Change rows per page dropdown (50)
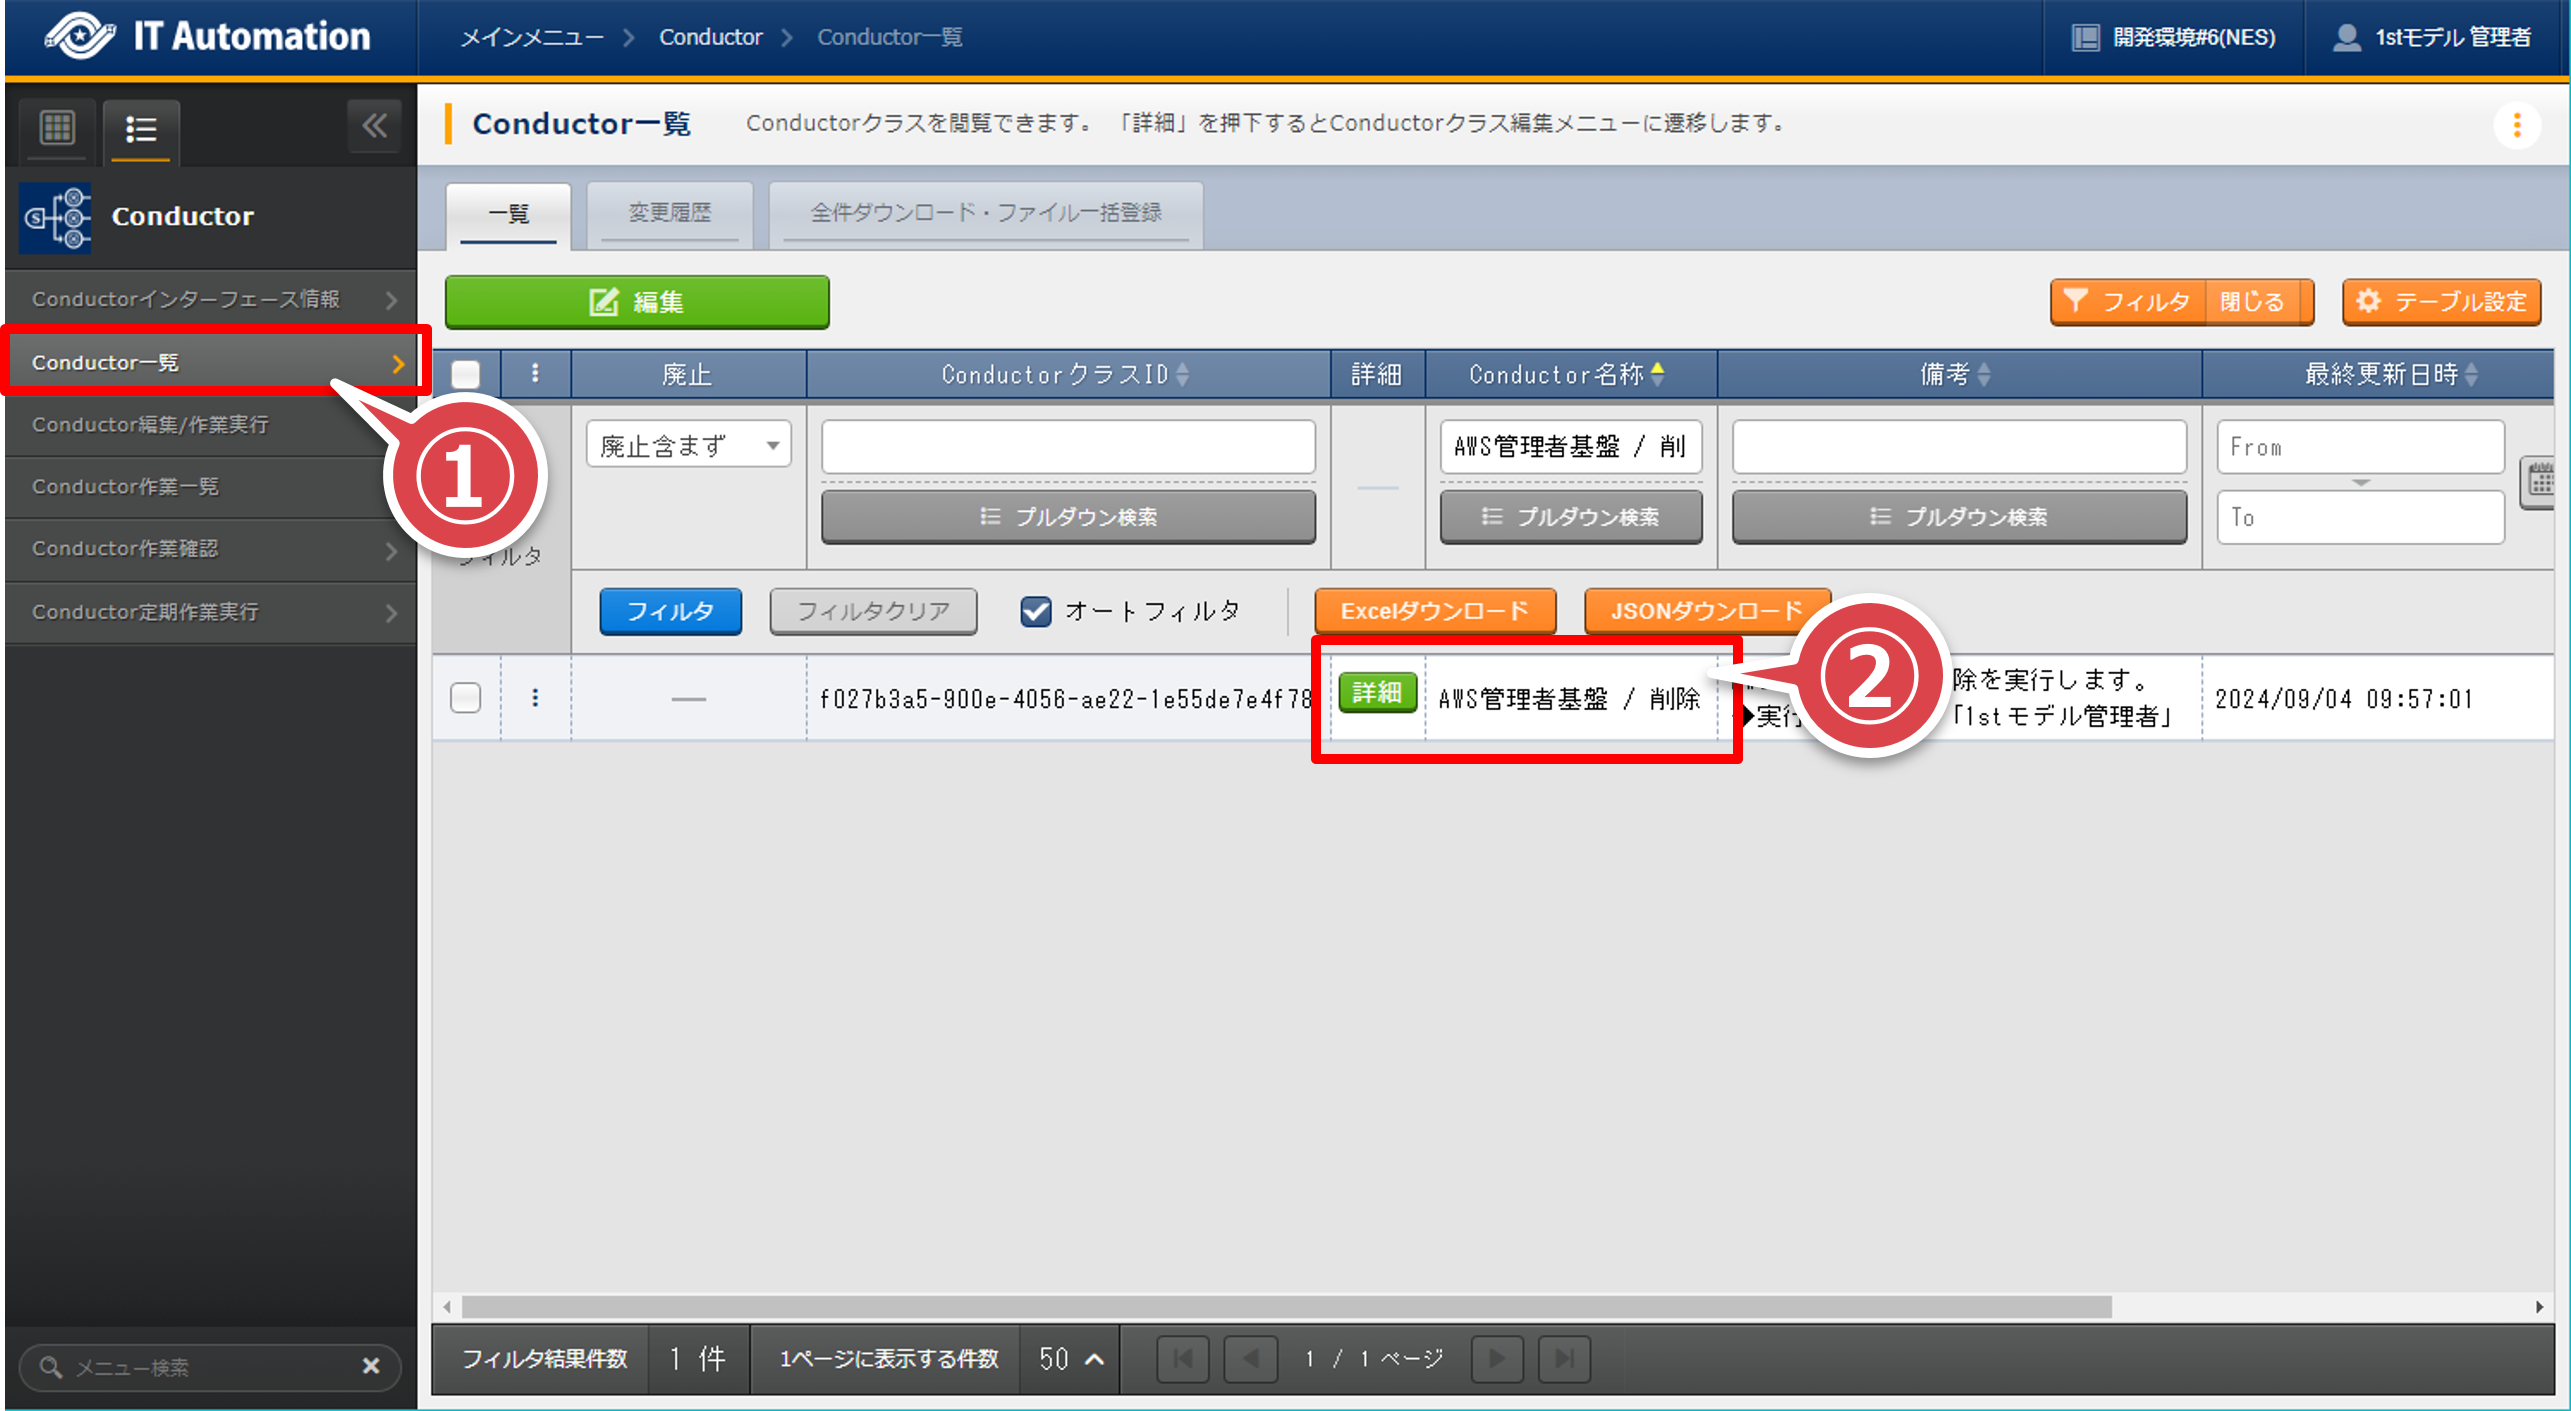 pos(1070,1358)
